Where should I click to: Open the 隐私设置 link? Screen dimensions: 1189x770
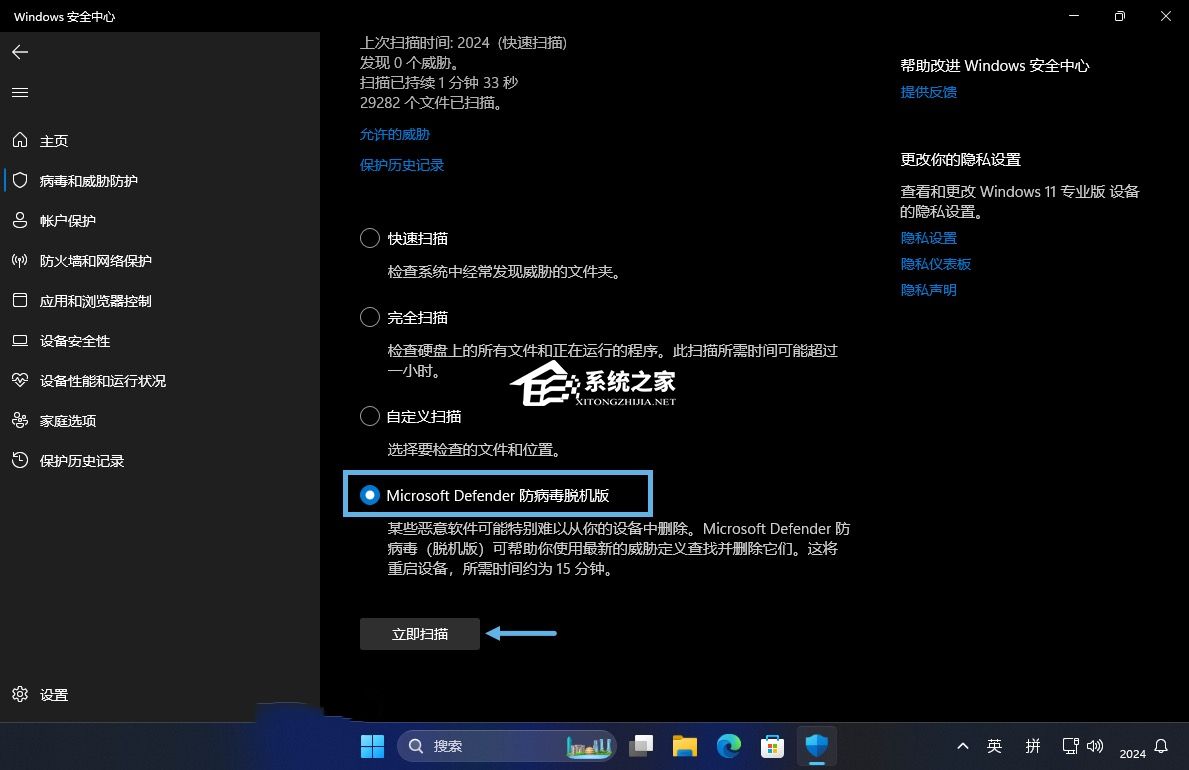pyautogui.click(x=928, y=237)
